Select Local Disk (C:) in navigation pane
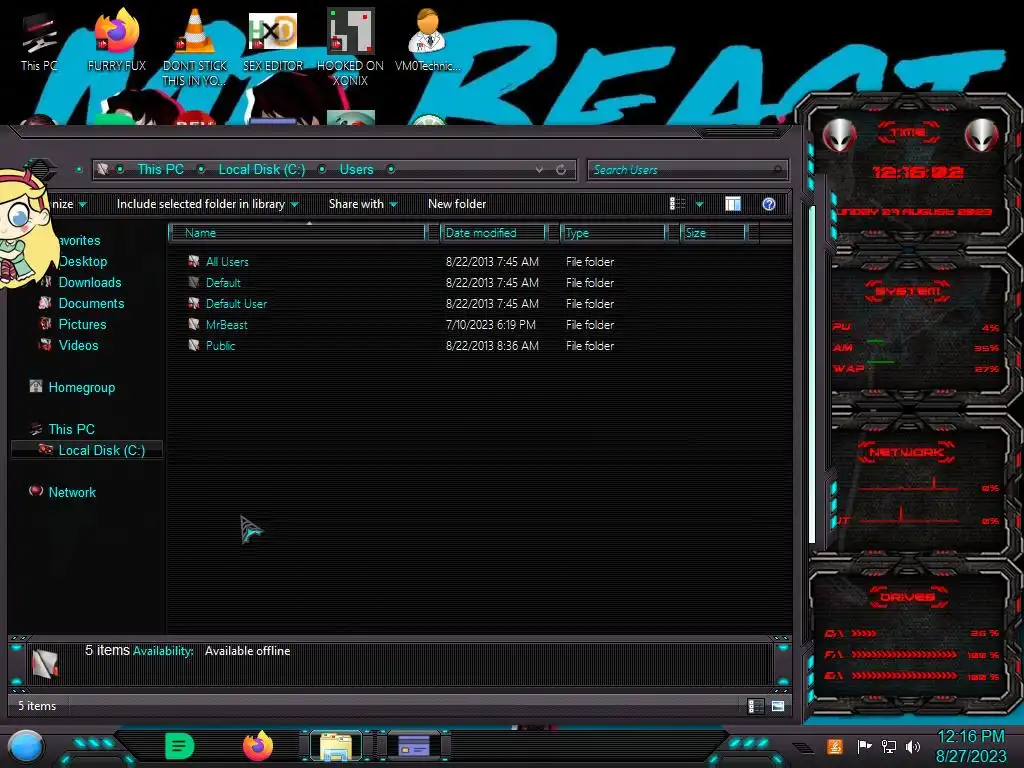The image size is (1024, 768). 102,451
